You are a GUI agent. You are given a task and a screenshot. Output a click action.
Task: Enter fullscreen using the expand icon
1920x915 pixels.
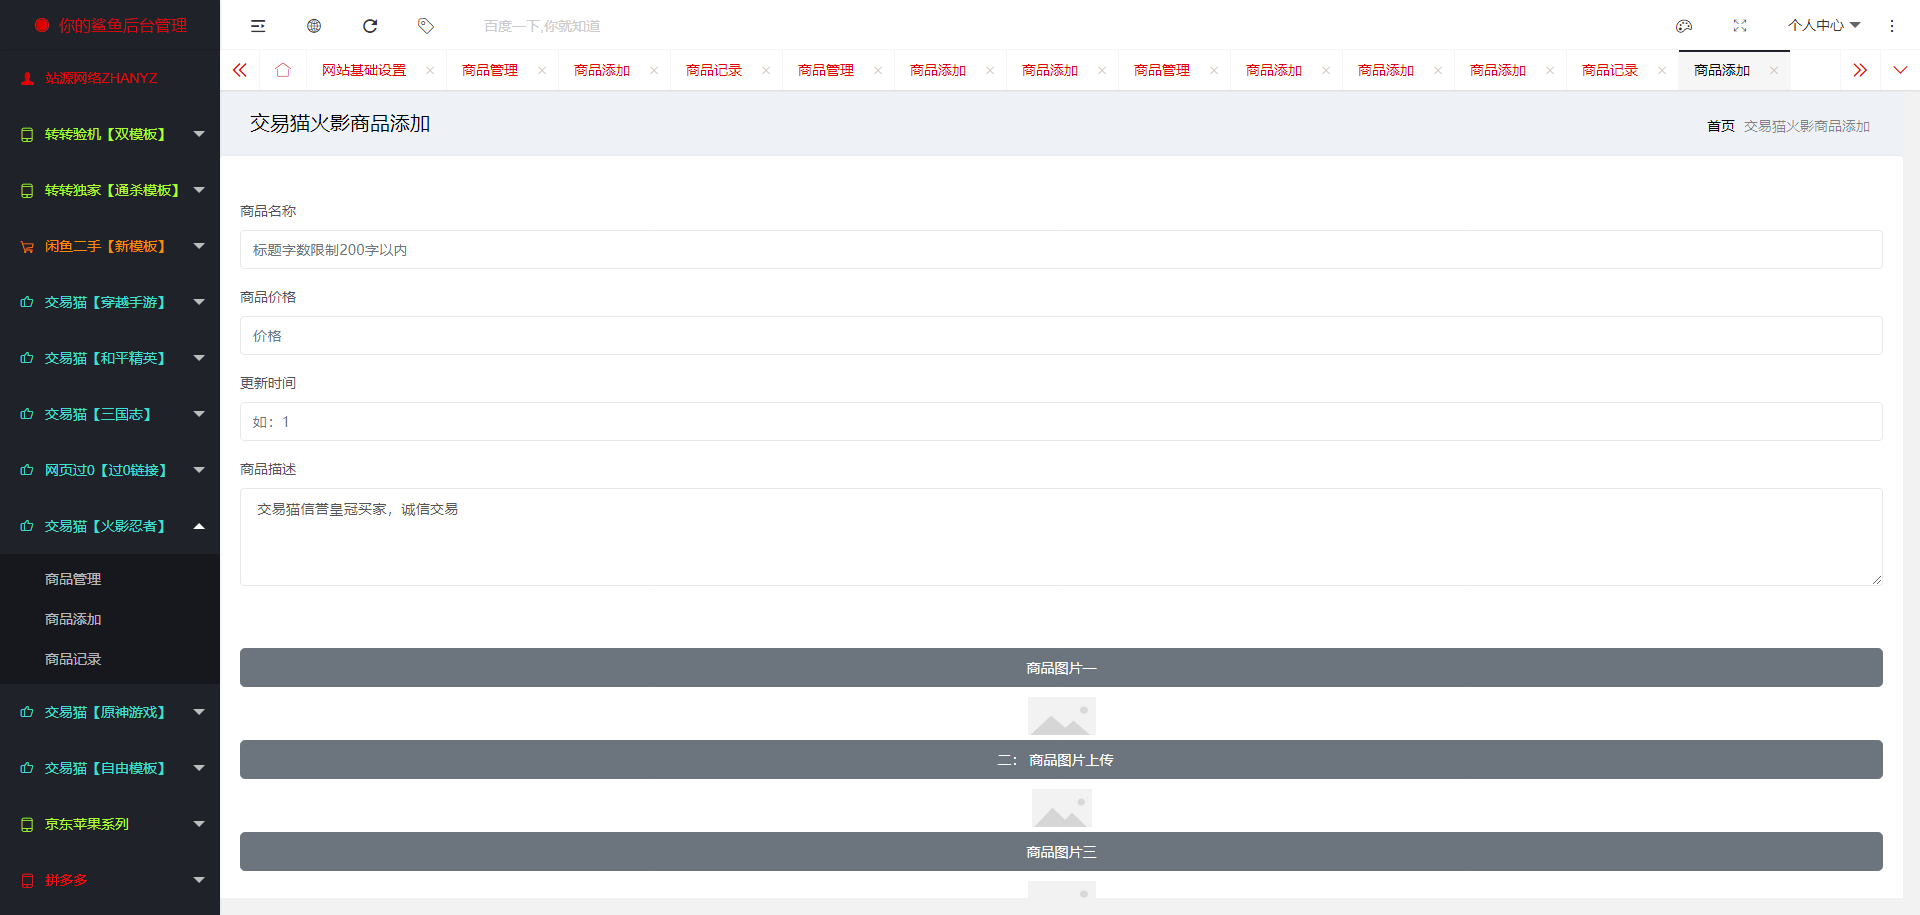(x=1740, y=26)
